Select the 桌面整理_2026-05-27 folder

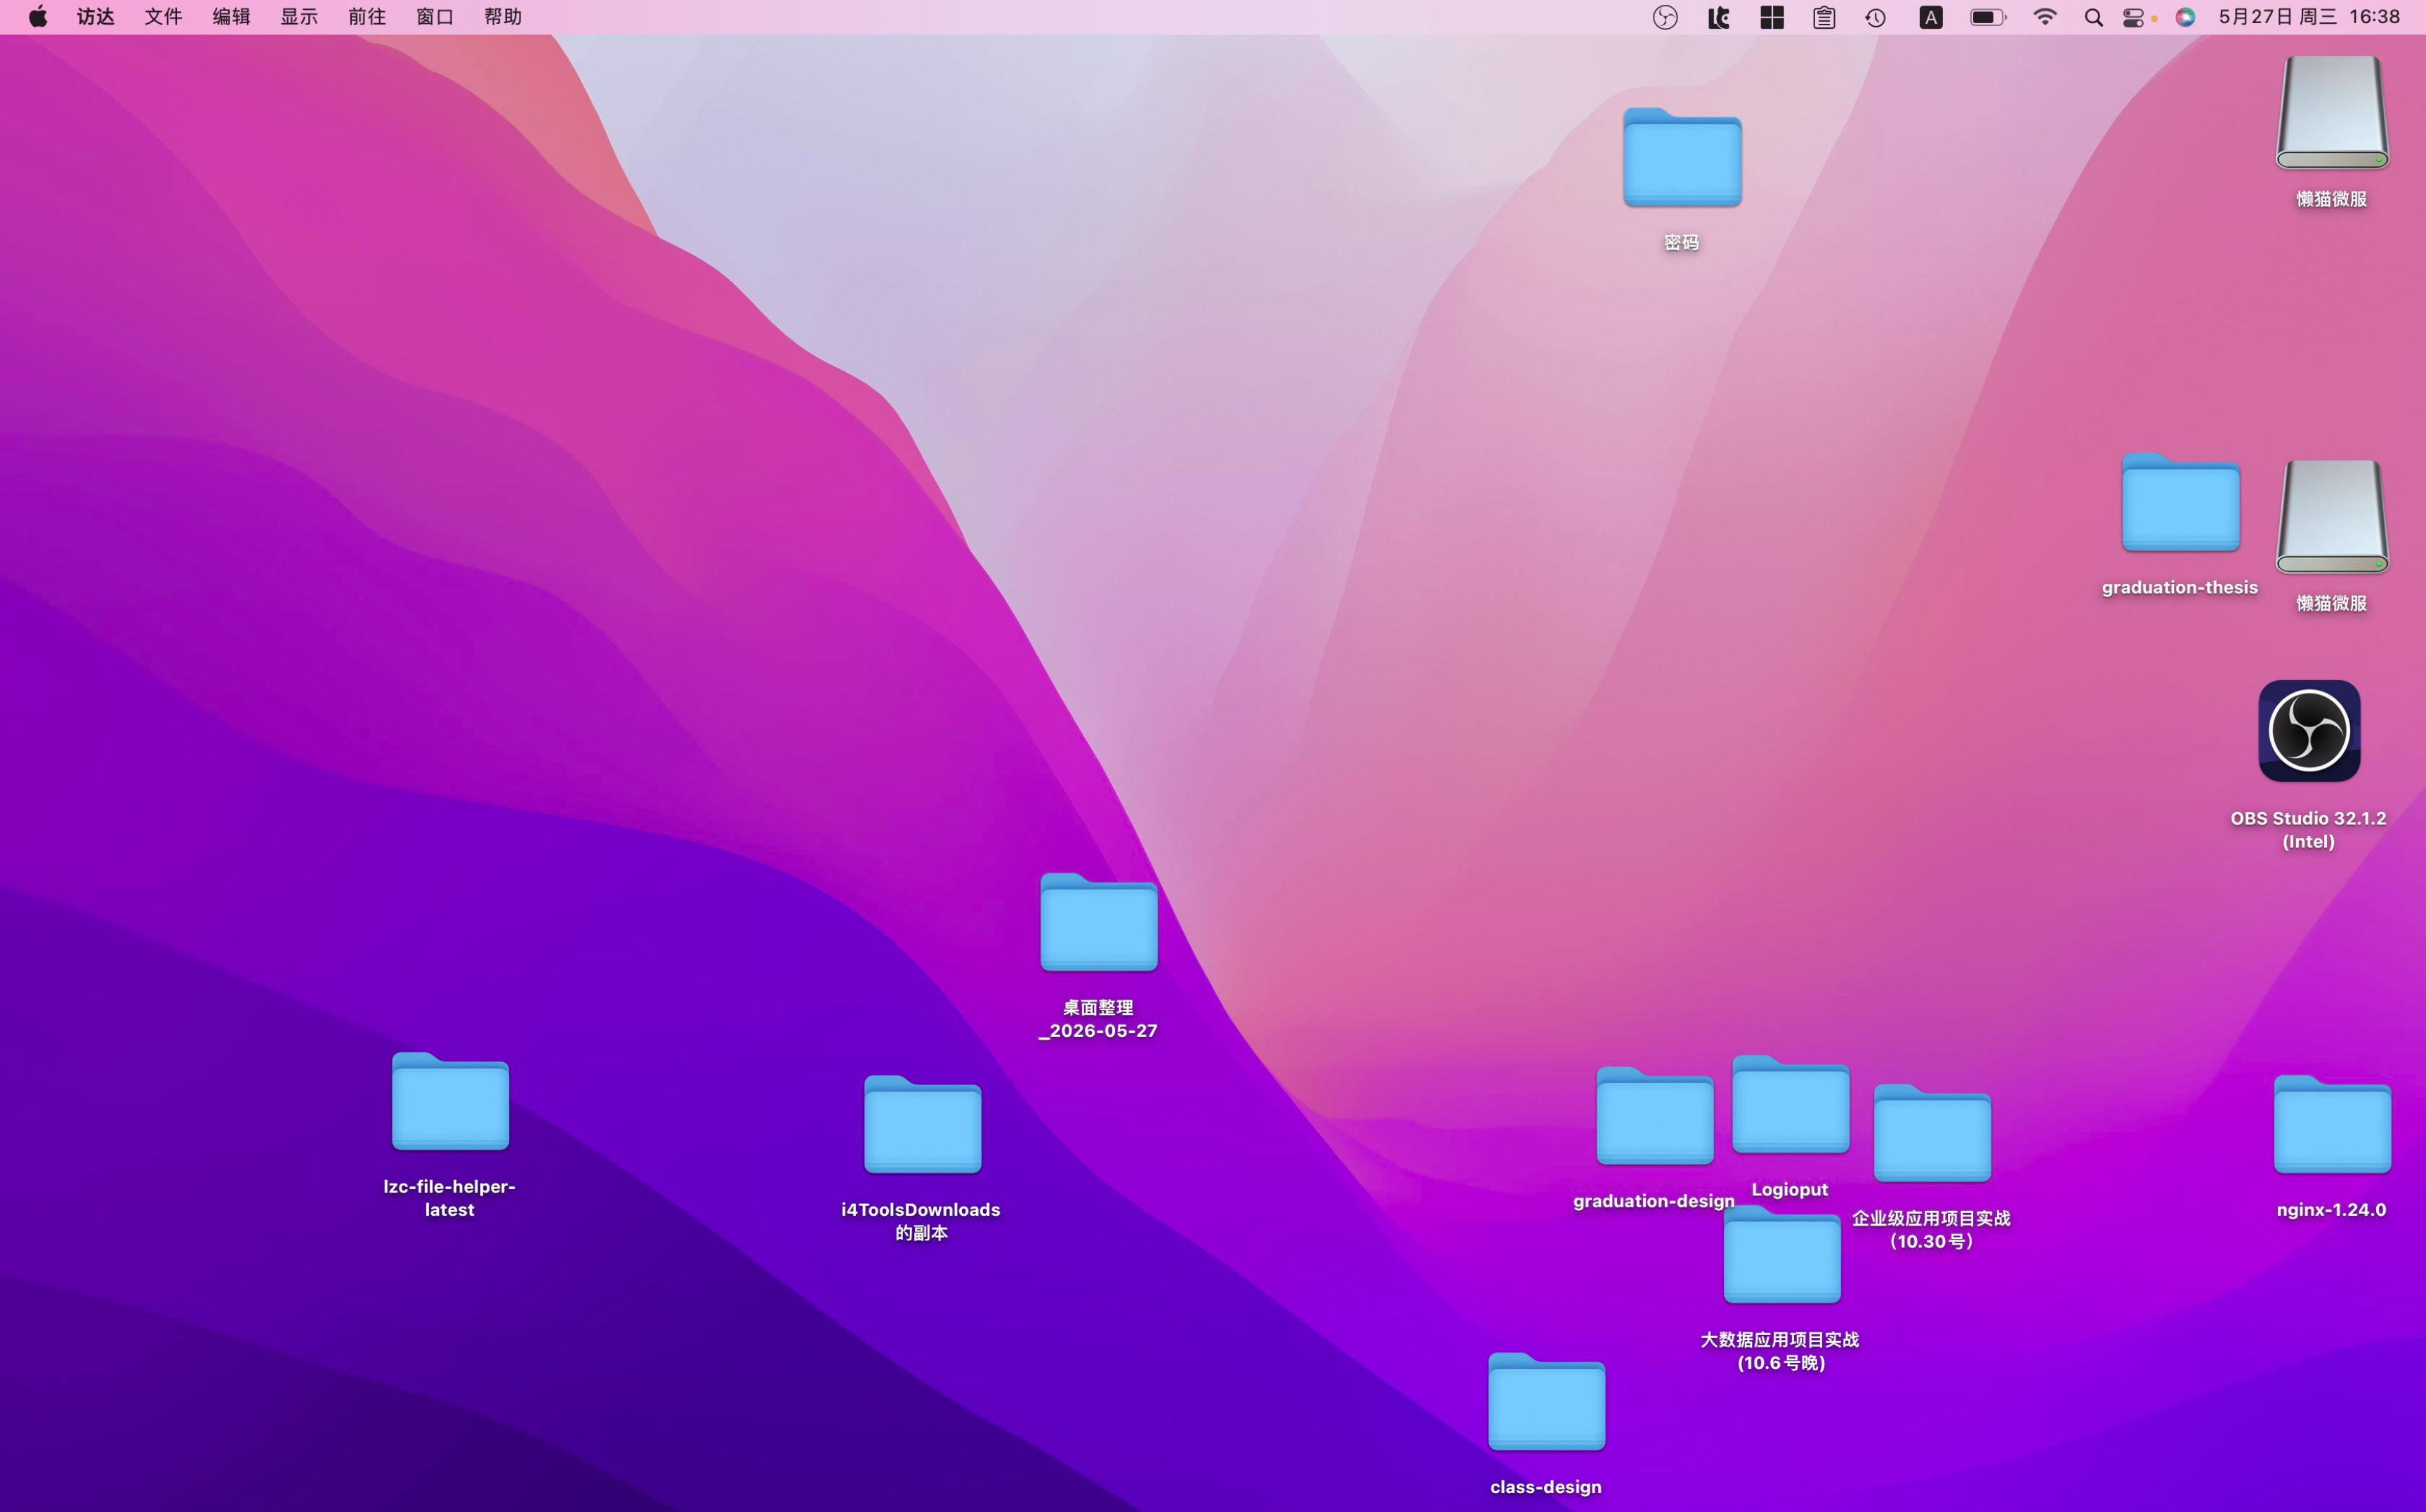(x=1099, y=922)
